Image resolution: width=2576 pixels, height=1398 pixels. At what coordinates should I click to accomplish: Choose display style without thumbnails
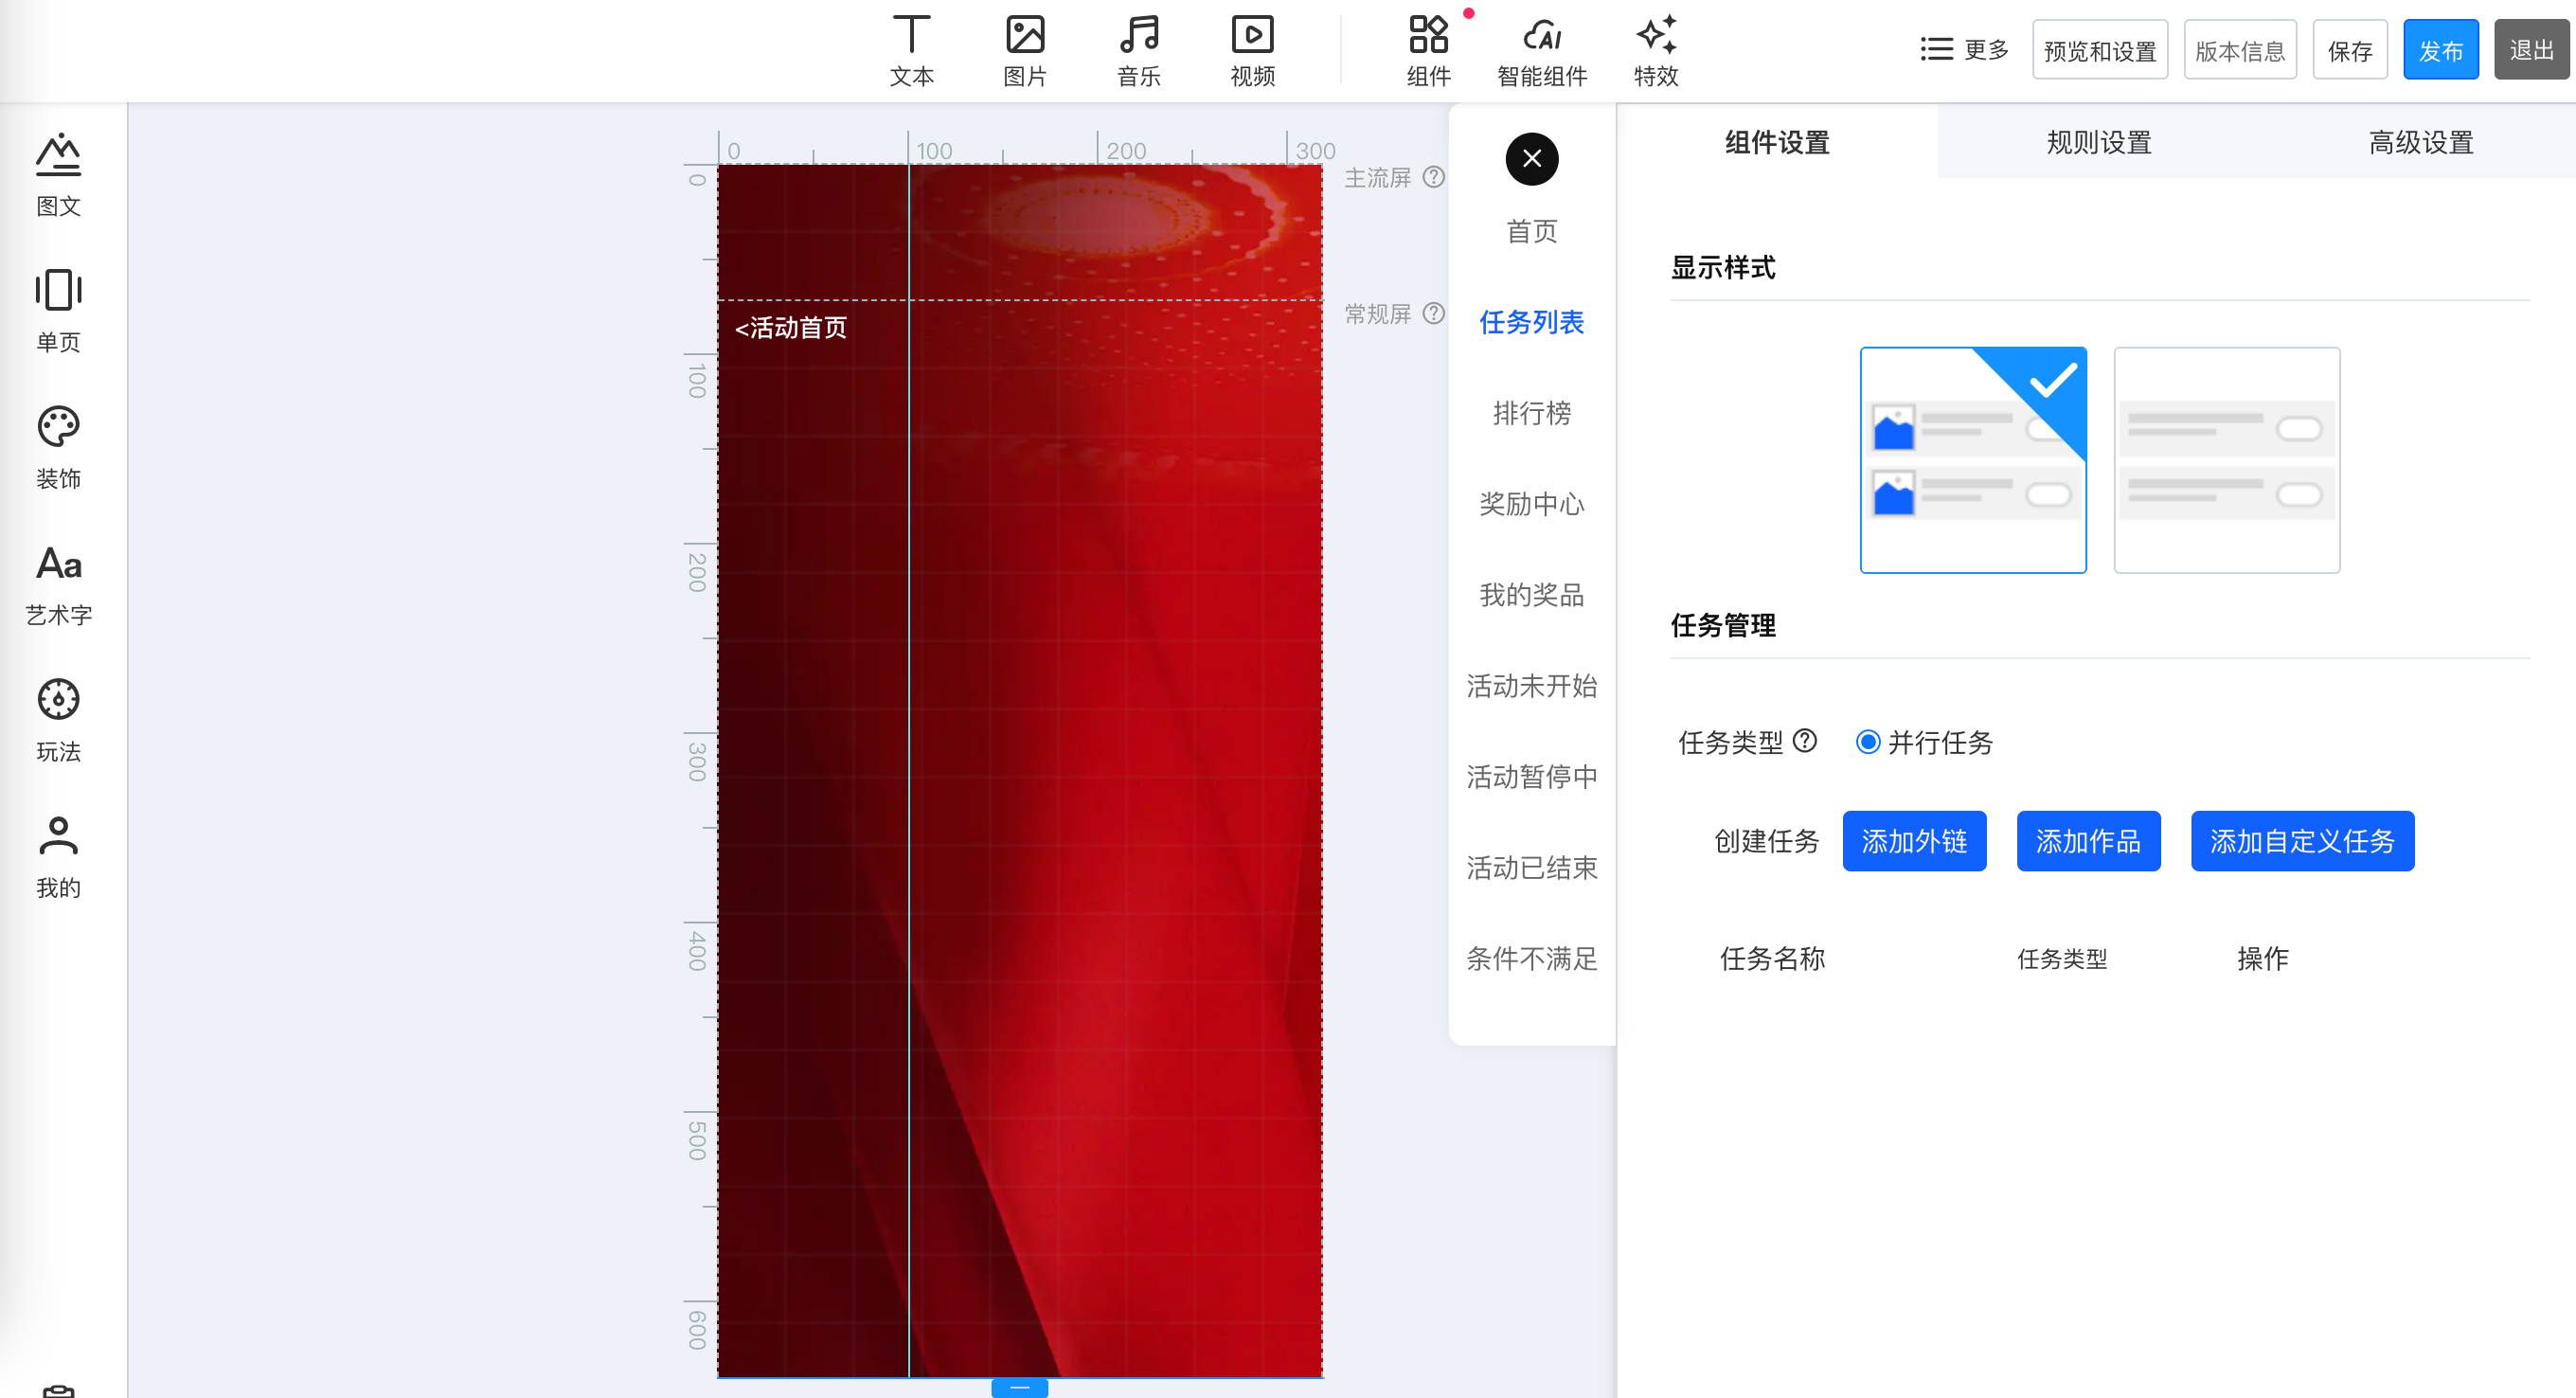click(x=2226, y=460)
